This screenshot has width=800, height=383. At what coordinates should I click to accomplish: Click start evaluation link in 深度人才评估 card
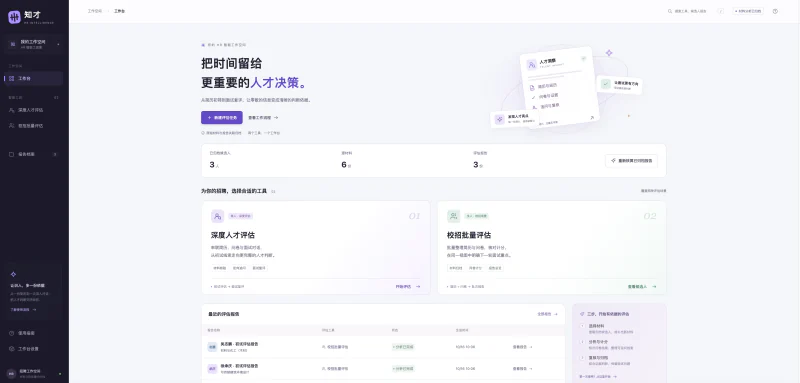(x=408, y=287)
